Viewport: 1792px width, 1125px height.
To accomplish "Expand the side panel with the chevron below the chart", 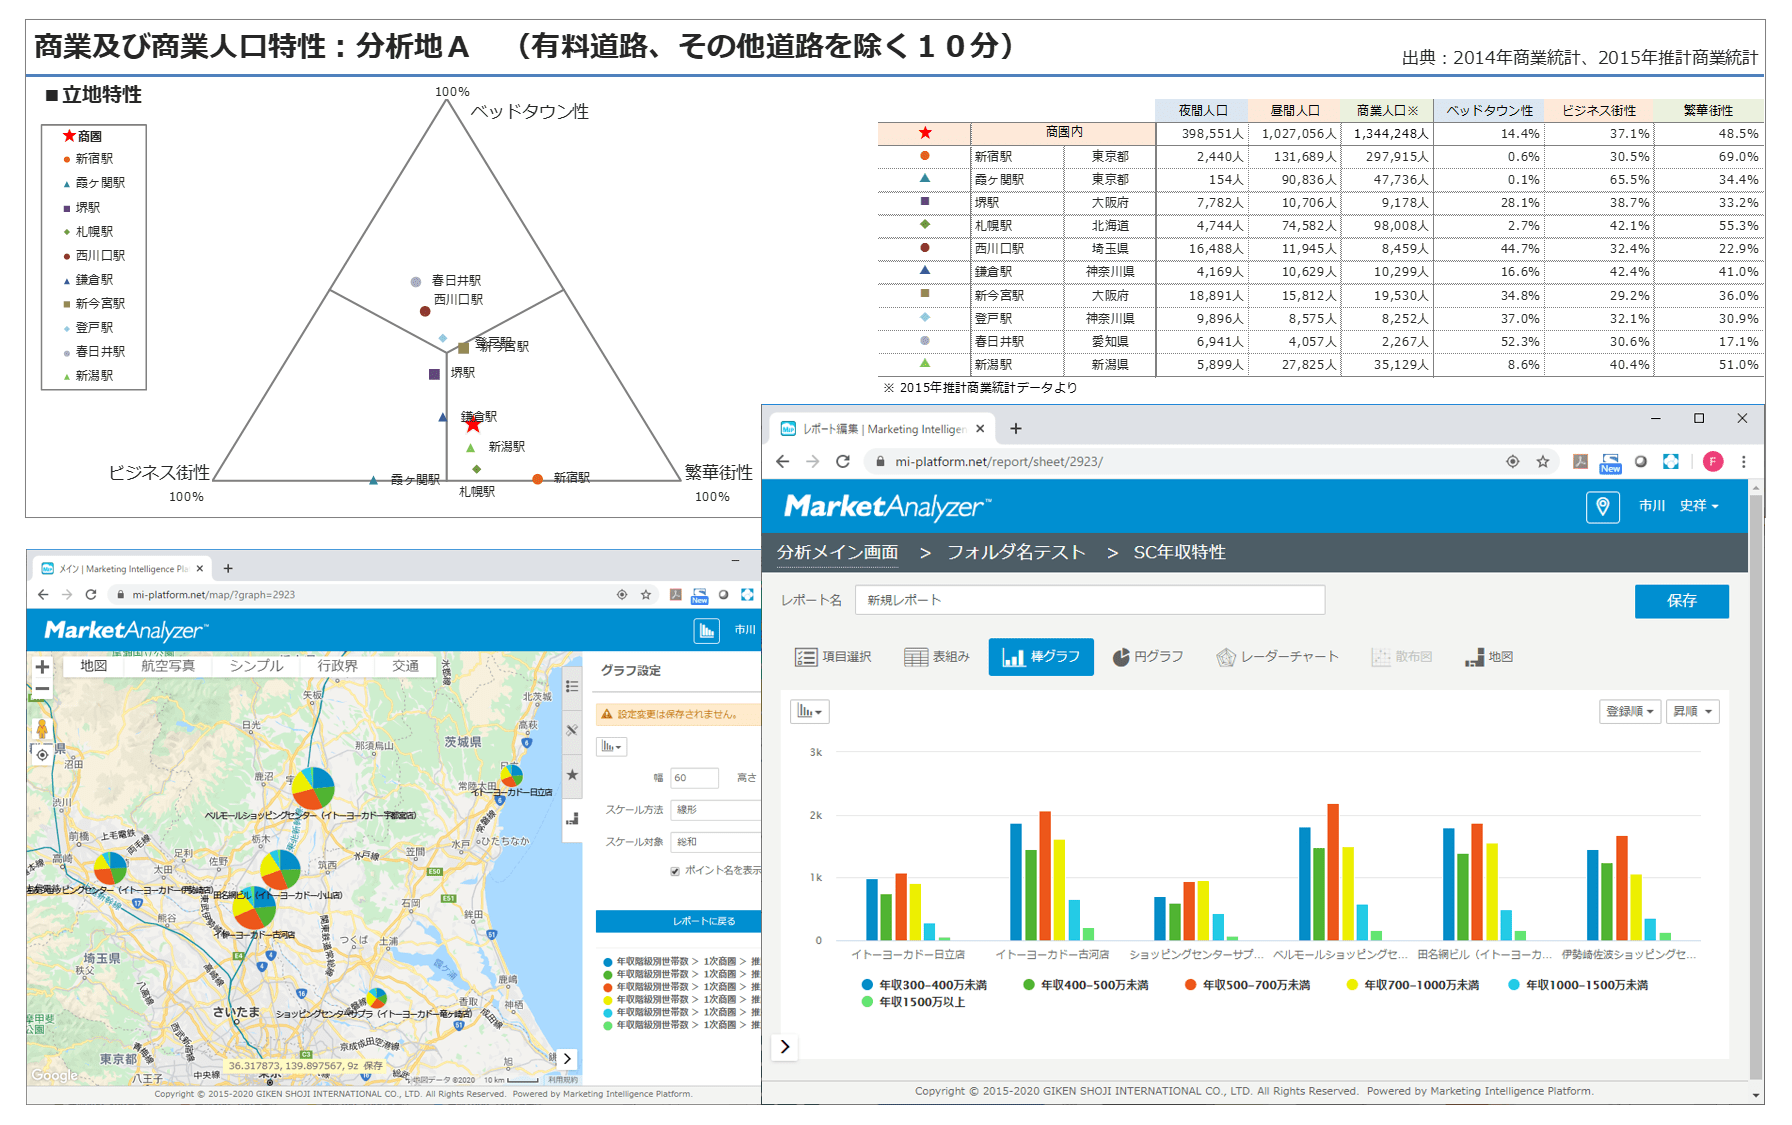I will click(x=785, y=1047).
